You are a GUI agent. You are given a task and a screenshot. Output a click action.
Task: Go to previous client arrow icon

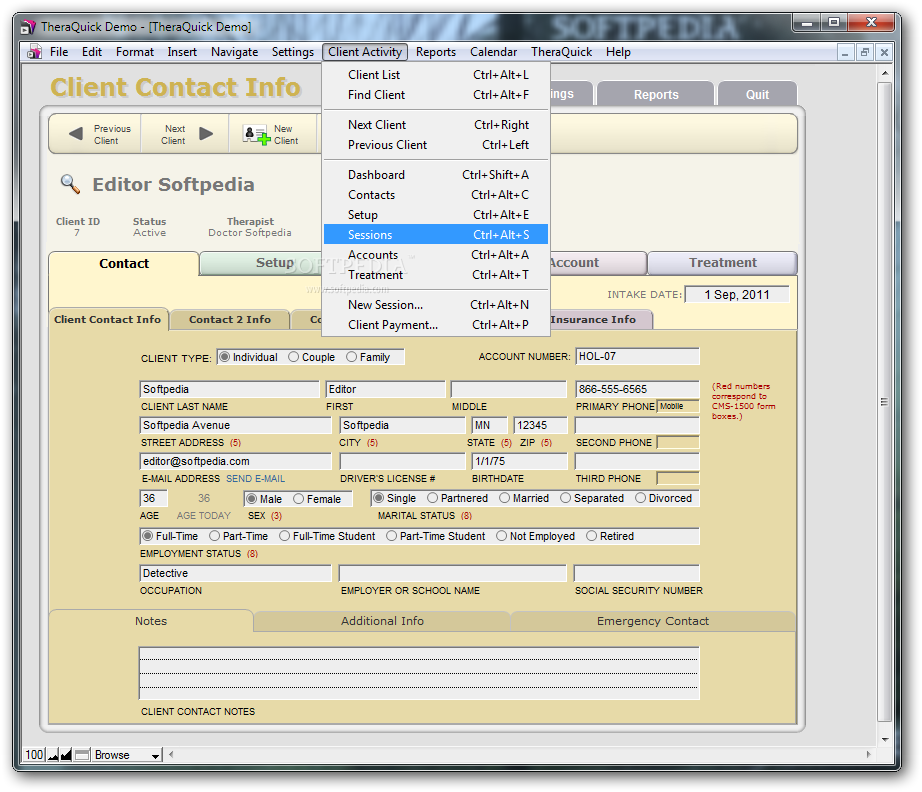[75, 133]
